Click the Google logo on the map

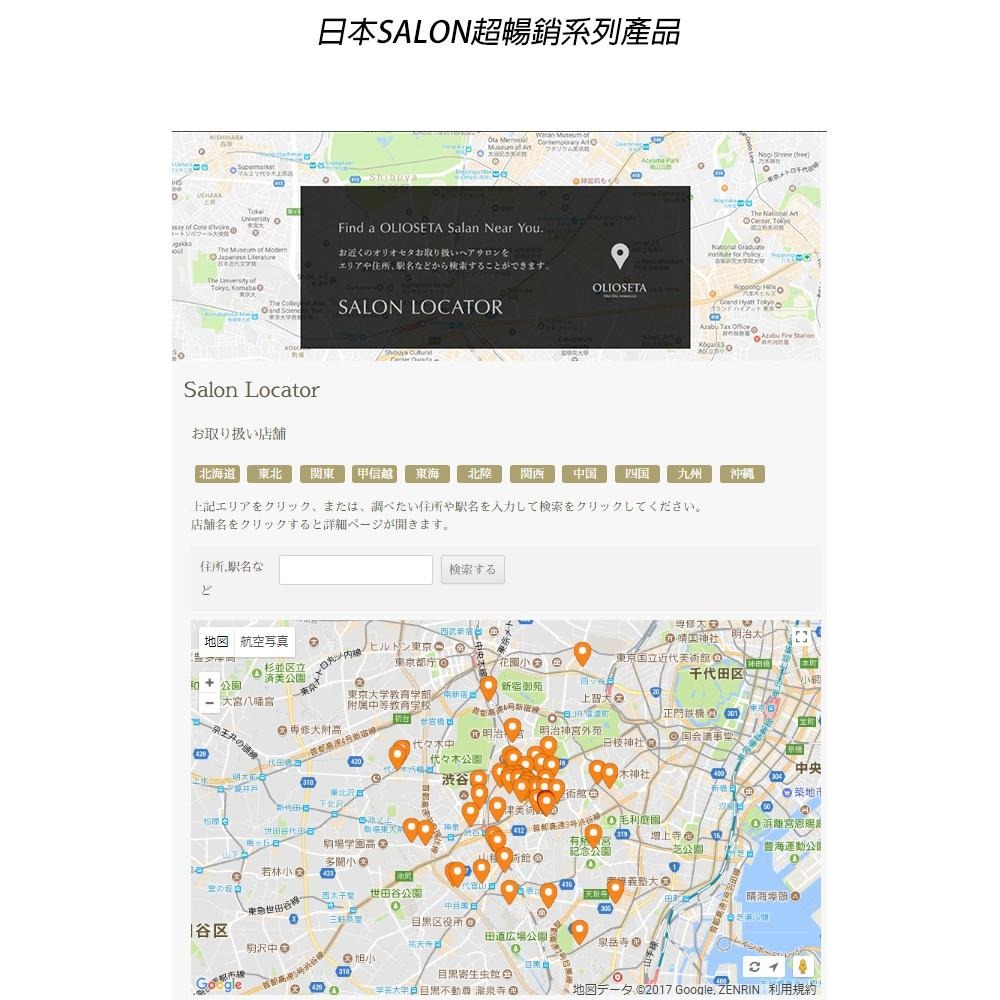coord(219,984)
